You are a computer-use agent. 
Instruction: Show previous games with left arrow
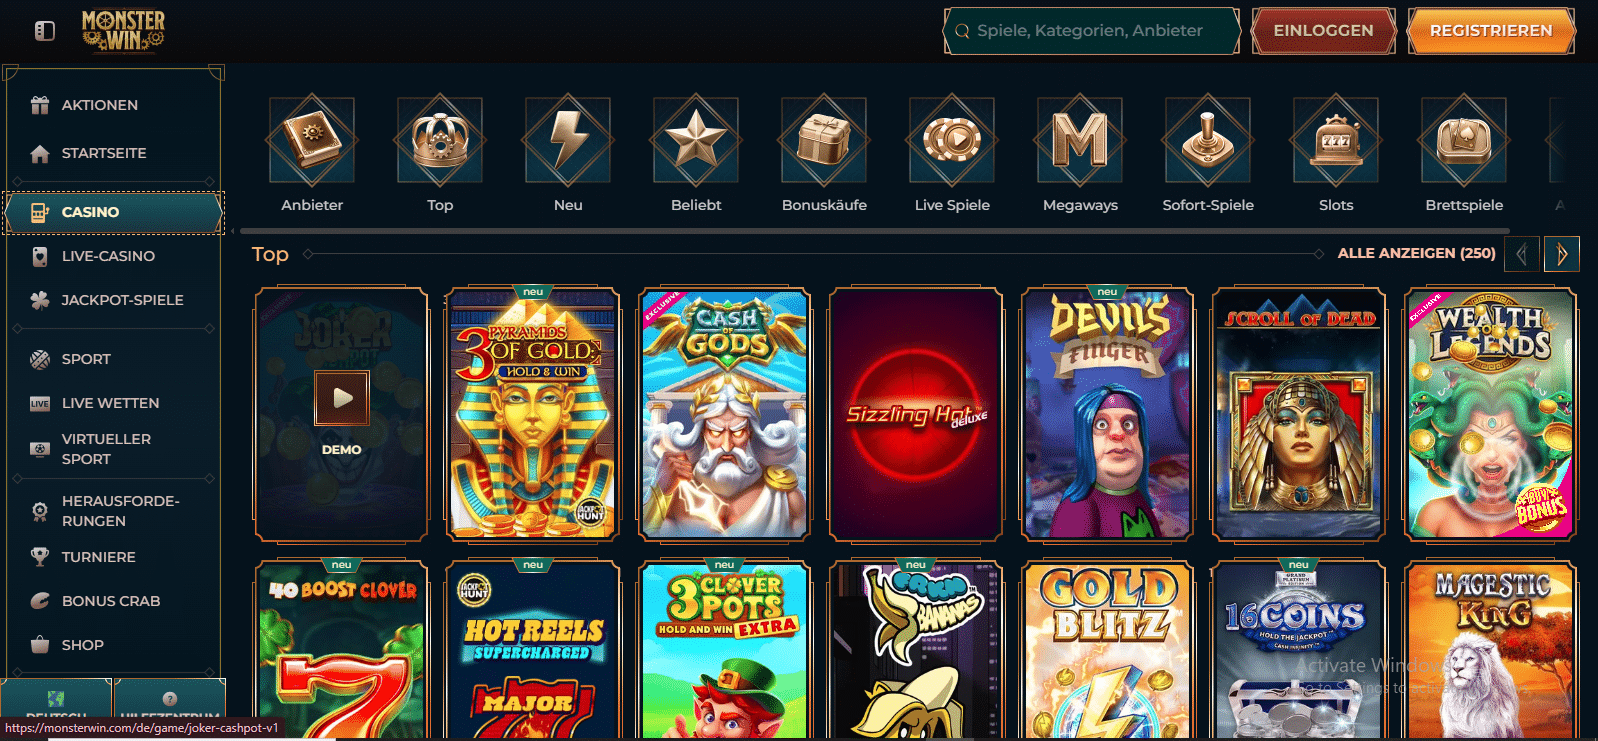[1522, 254]
